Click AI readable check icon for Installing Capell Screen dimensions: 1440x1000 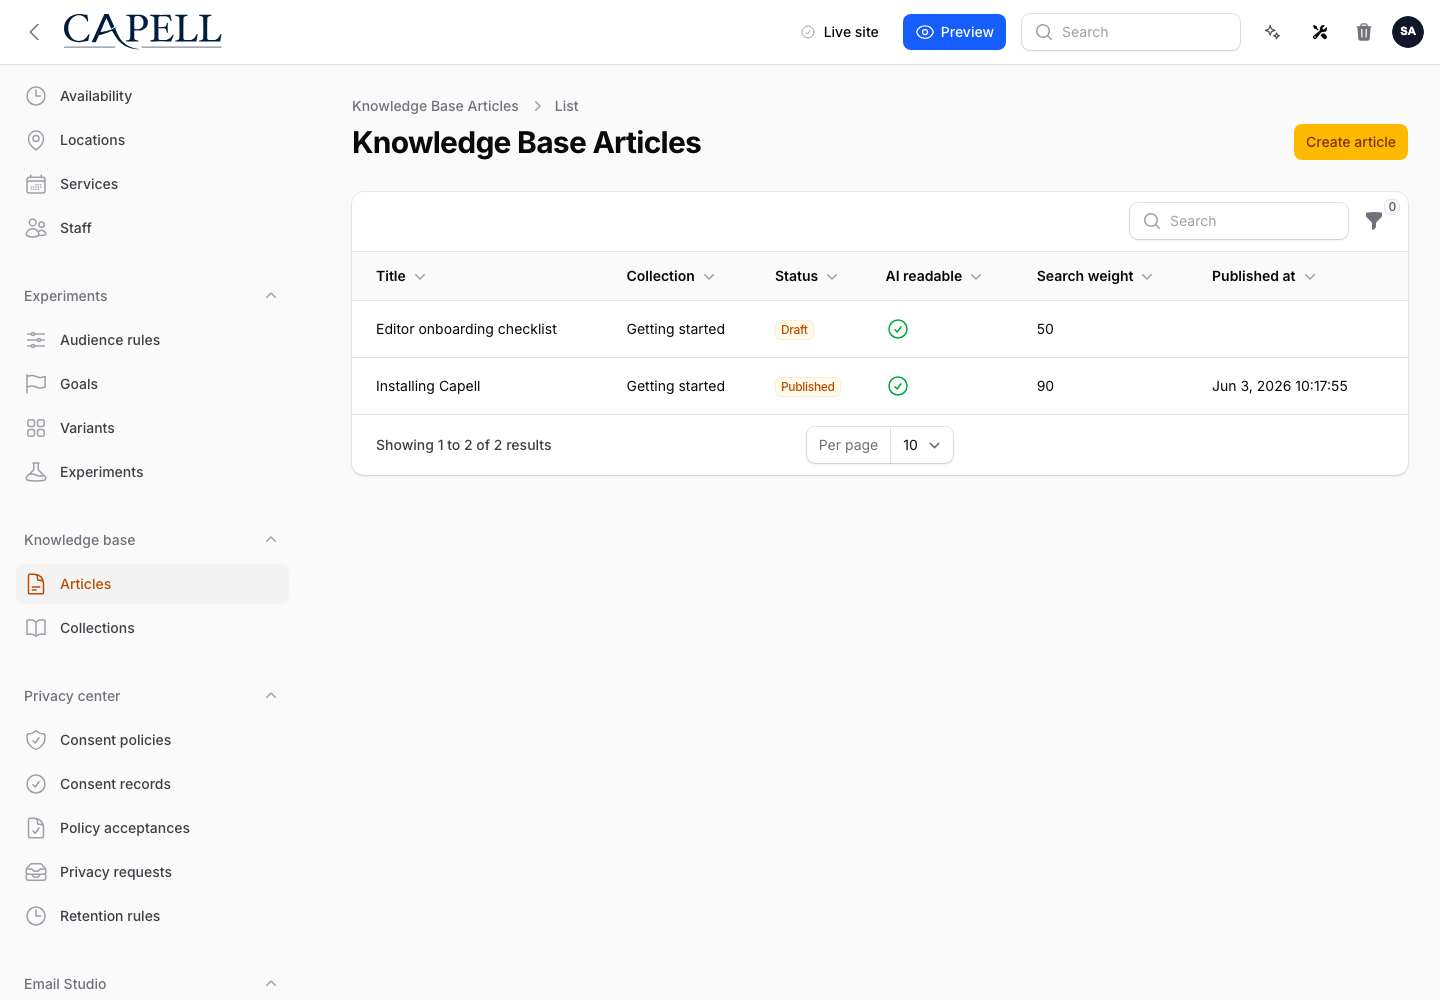[x=898, y=386]
